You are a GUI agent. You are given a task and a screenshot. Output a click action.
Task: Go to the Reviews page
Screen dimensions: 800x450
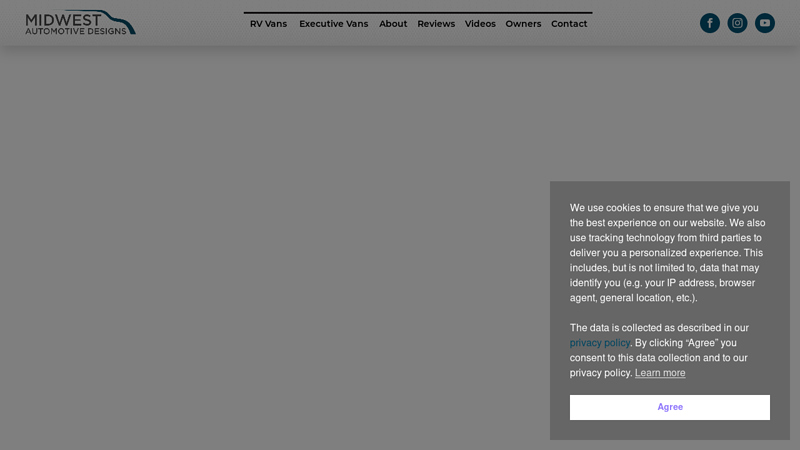coord(436,24)
